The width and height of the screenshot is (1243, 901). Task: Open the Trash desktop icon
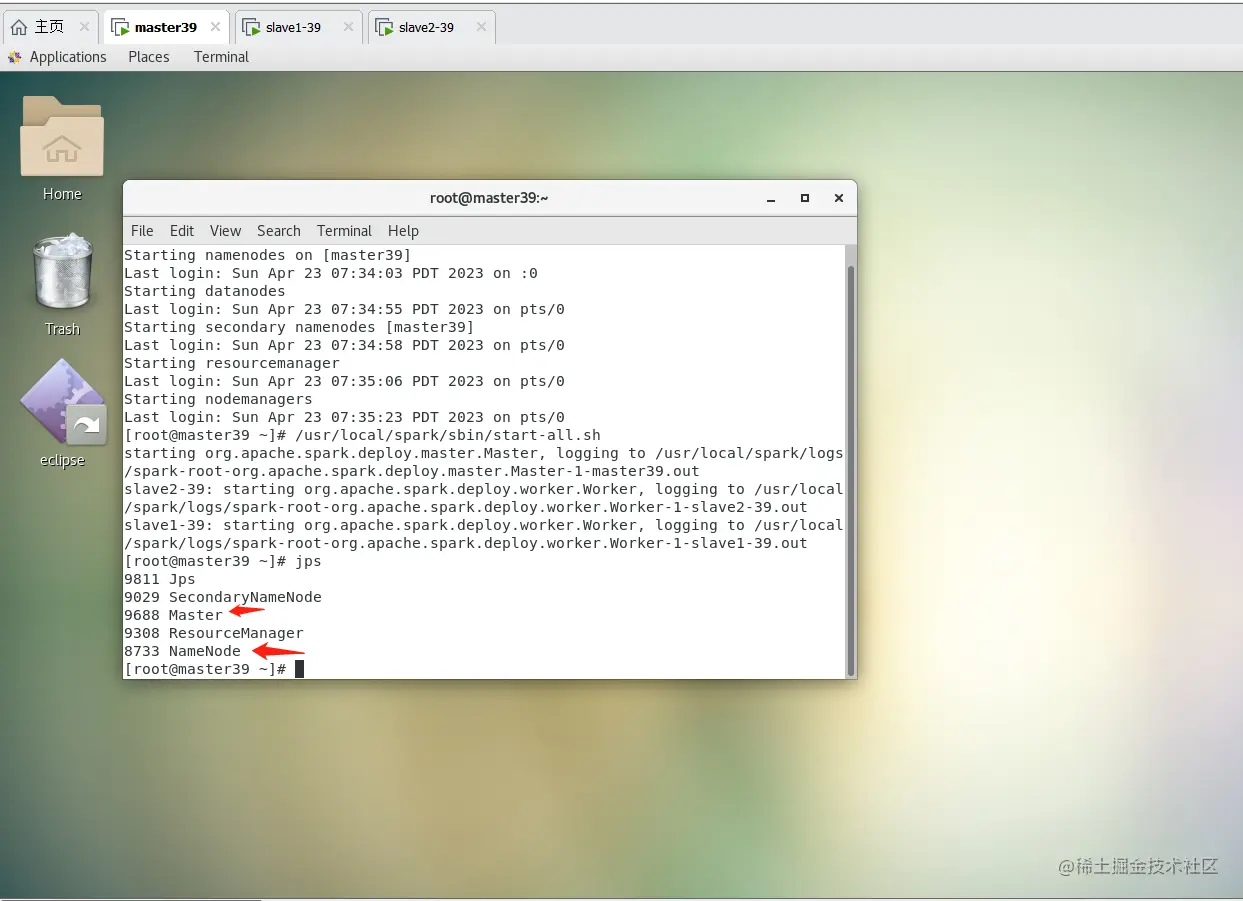(x=62, y=271)
